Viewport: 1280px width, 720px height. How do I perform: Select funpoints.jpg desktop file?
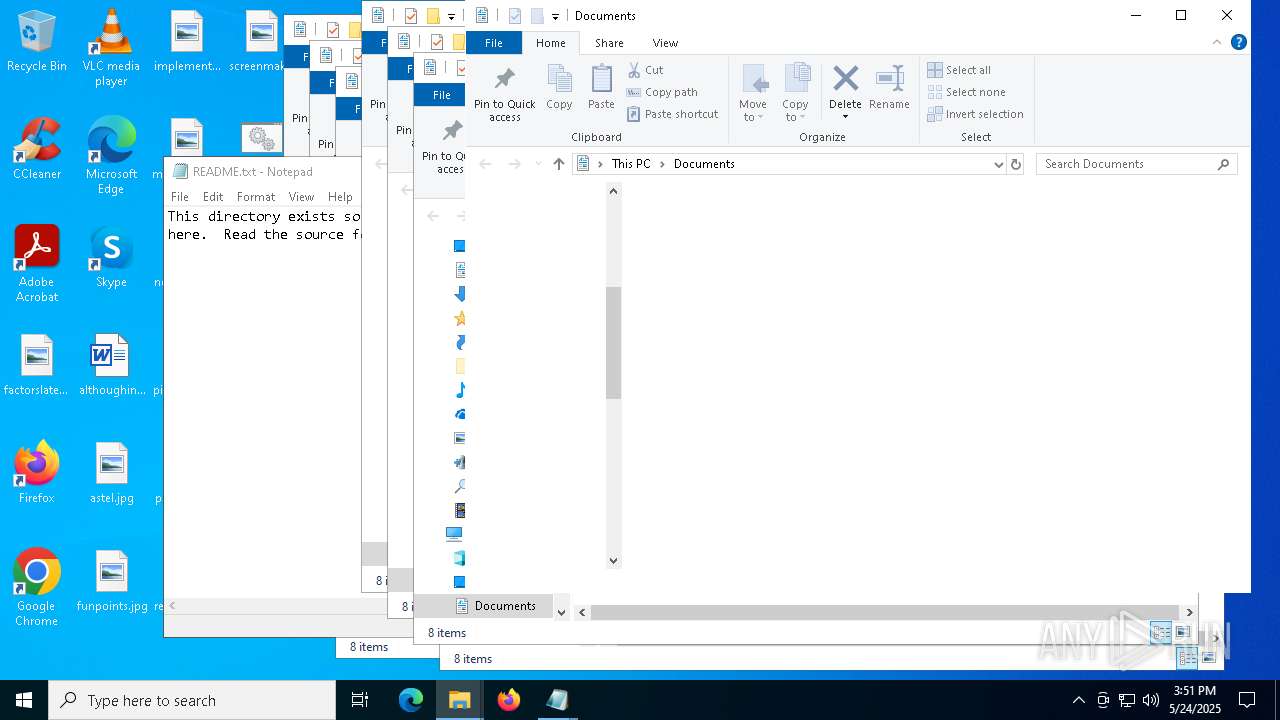(111, 580)
